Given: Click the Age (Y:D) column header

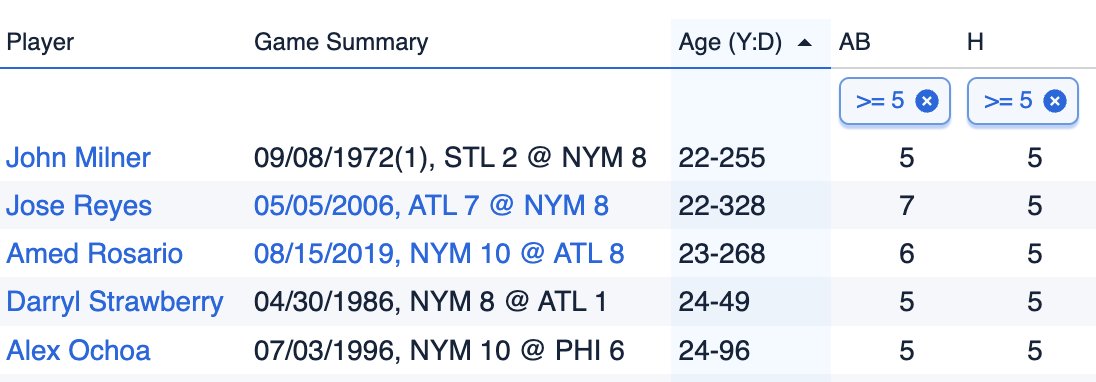Looking at the screenshot, I should 729,42.
